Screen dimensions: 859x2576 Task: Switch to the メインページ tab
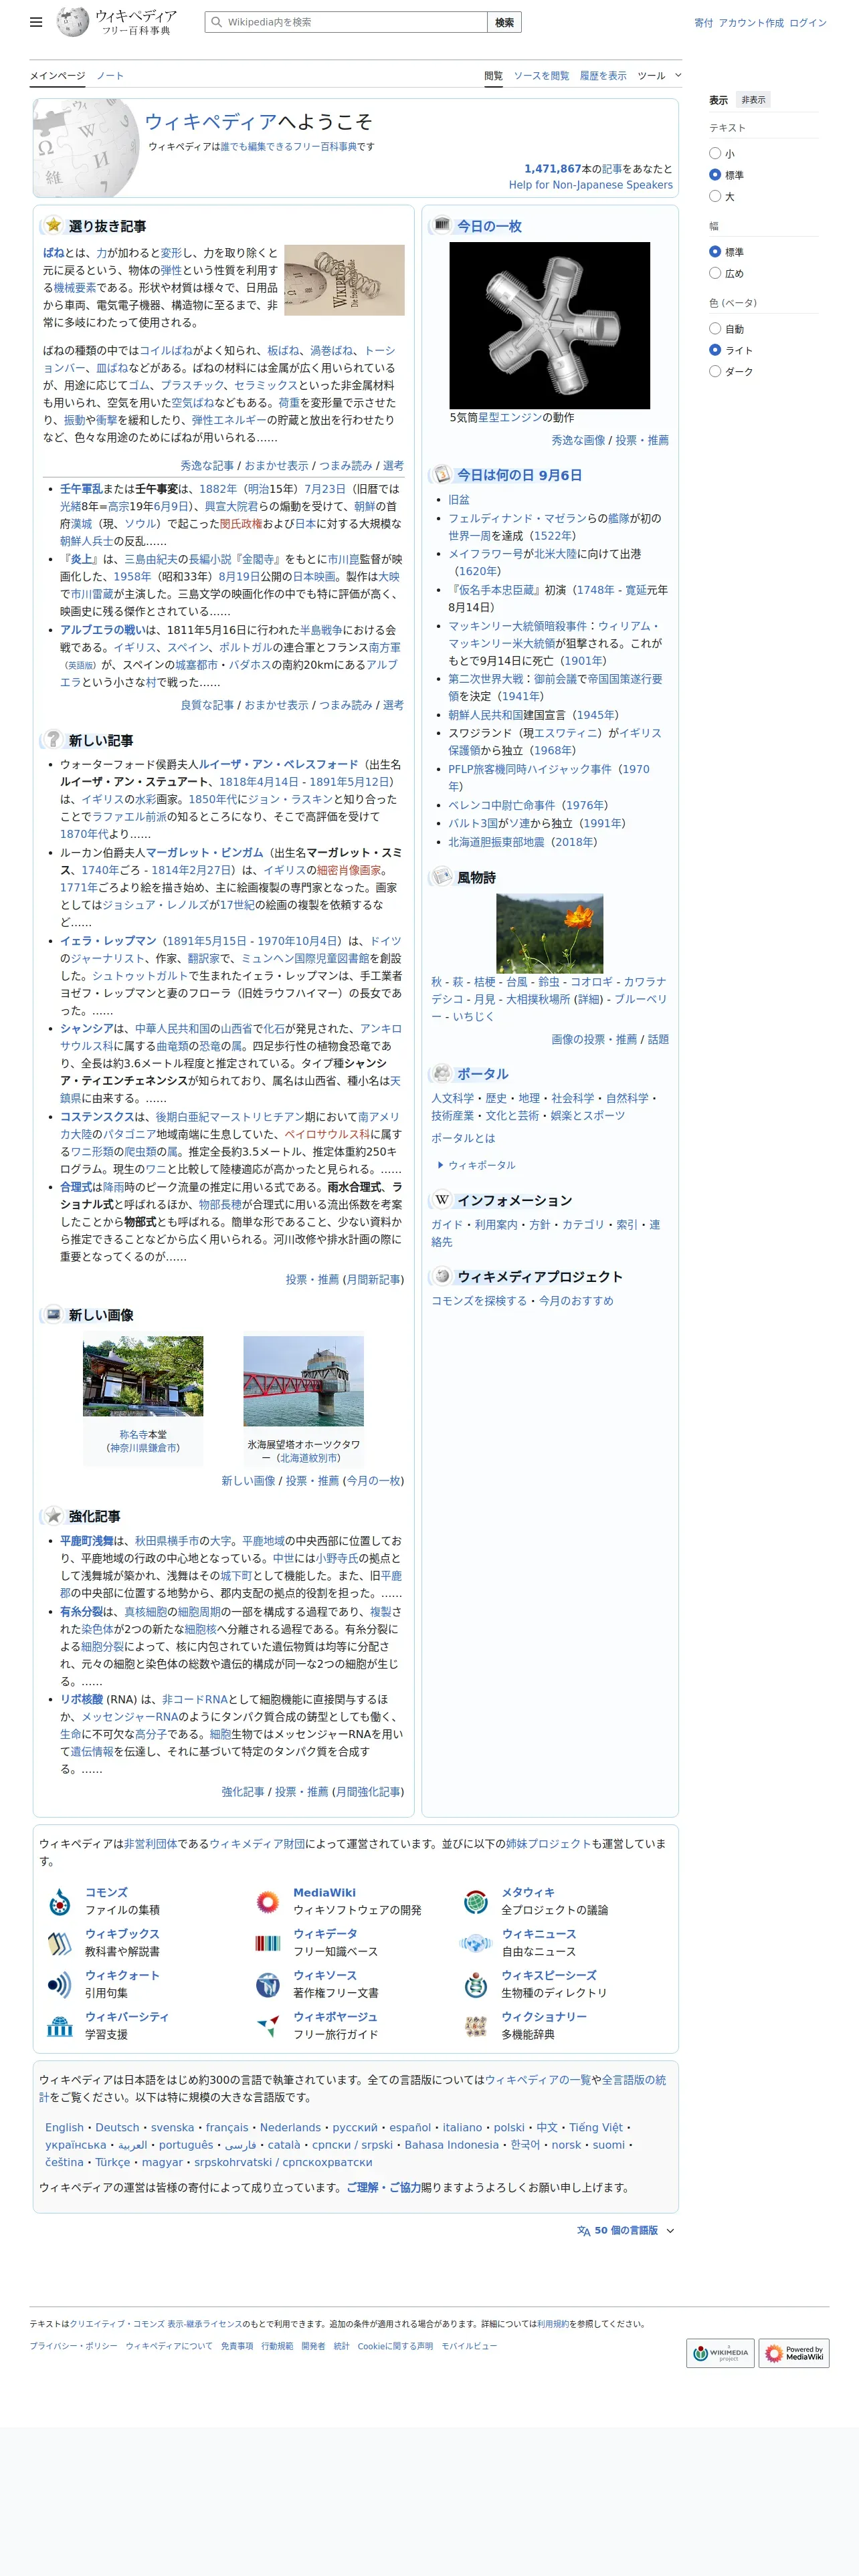(x=57, y=75)
